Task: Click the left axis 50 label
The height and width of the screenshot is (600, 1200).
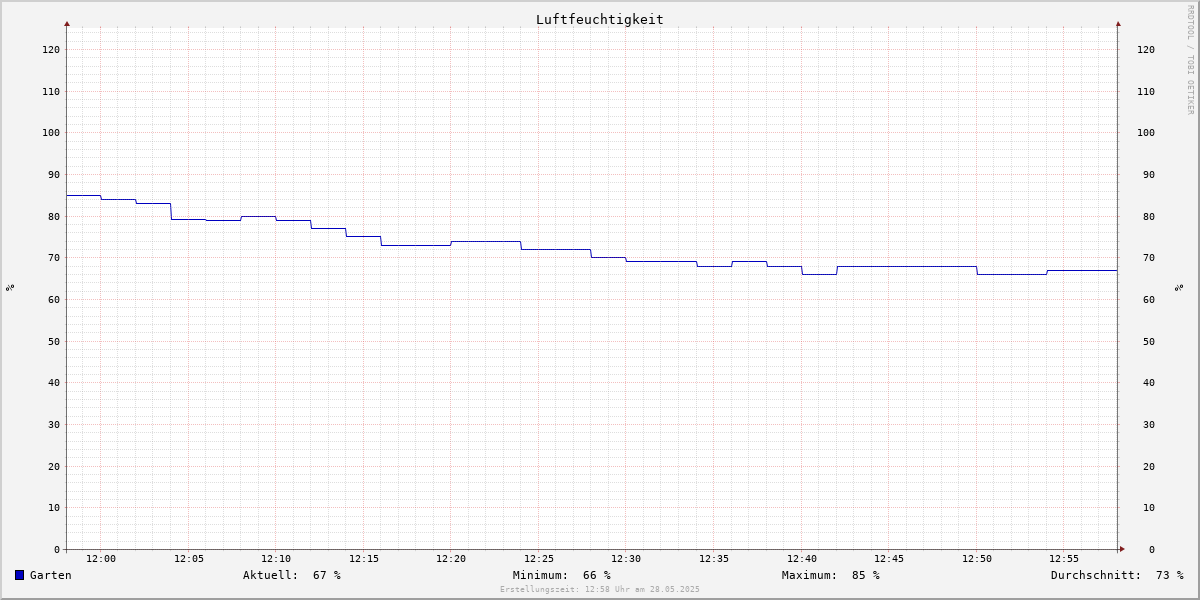Action: pos(54,341)
